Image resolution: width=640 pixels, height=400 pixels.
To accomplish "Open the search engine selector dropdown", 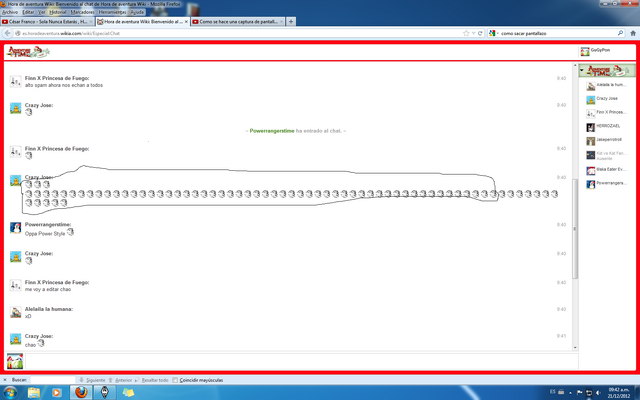I will [493, 33].
